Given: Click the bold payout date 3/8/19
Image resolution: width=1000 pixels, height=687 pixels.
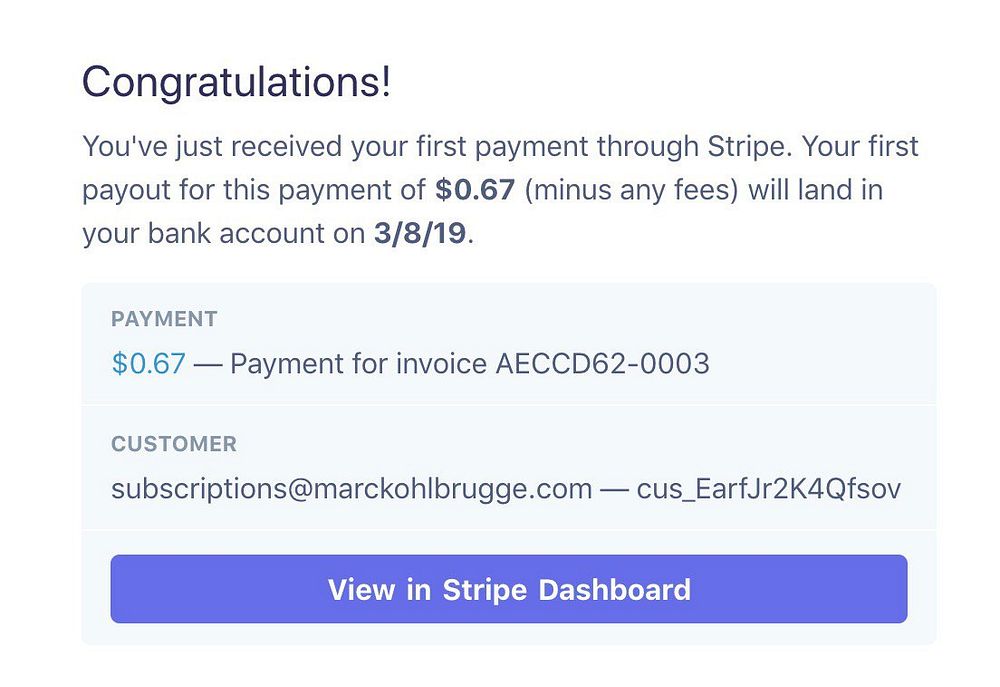Looking at the screenshot, I should click(x=420, y=233).
